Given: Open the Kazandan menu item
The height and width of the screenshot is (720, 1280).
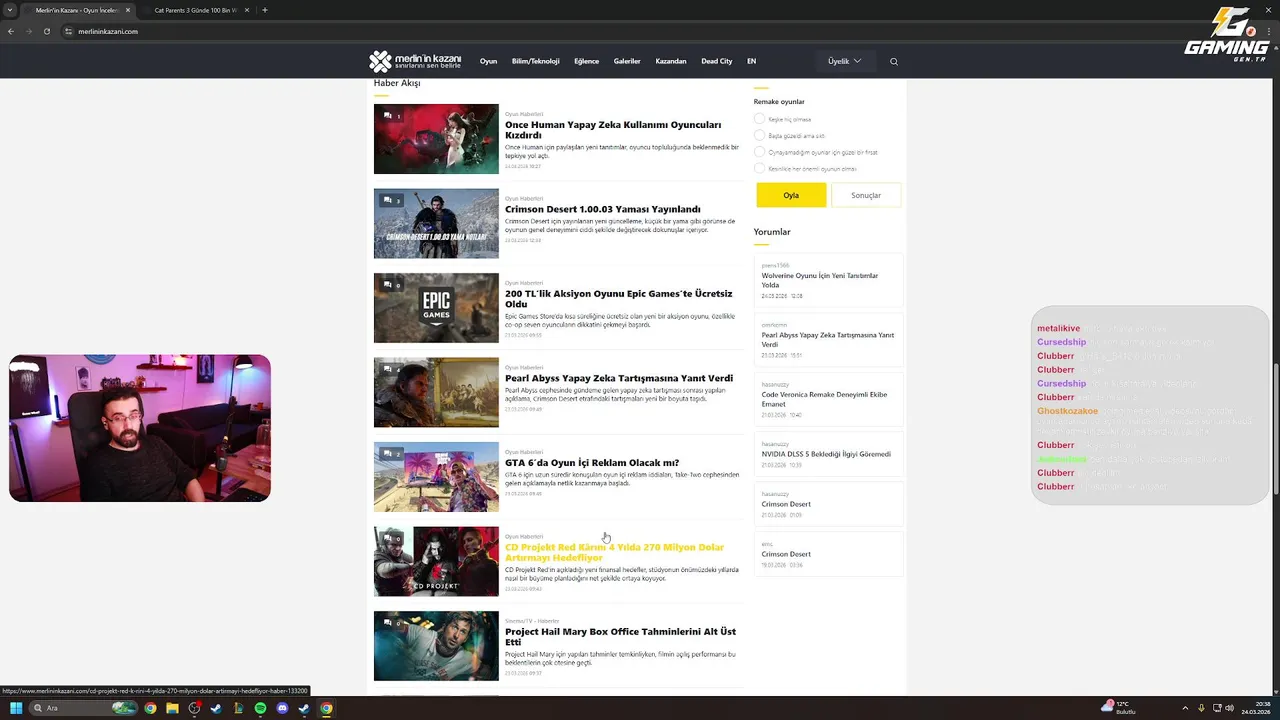Looking at the screenshot, I should tap(671, 61).
